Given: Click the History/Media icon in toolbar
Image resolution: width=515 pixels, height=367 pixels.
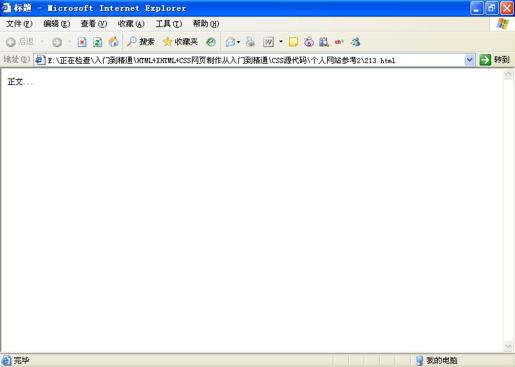Looking at the screenshot, I should 211,42.
